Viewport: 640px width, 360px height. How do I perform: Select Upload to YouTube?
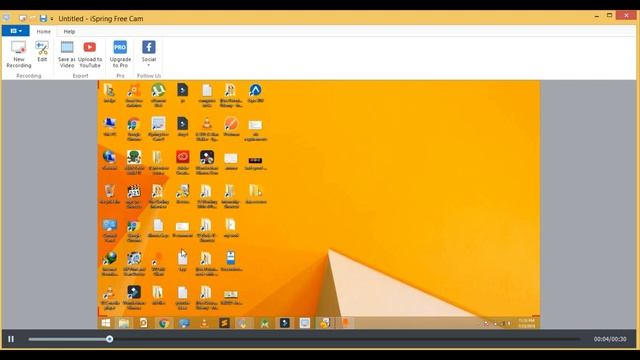[x=90, y=55]
